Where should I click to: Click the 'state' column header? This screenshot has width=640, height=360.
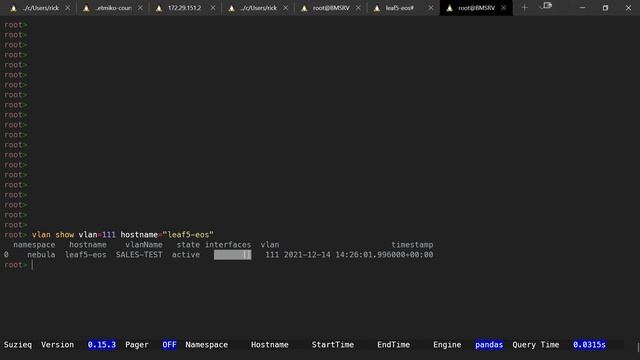coord(188,245)
